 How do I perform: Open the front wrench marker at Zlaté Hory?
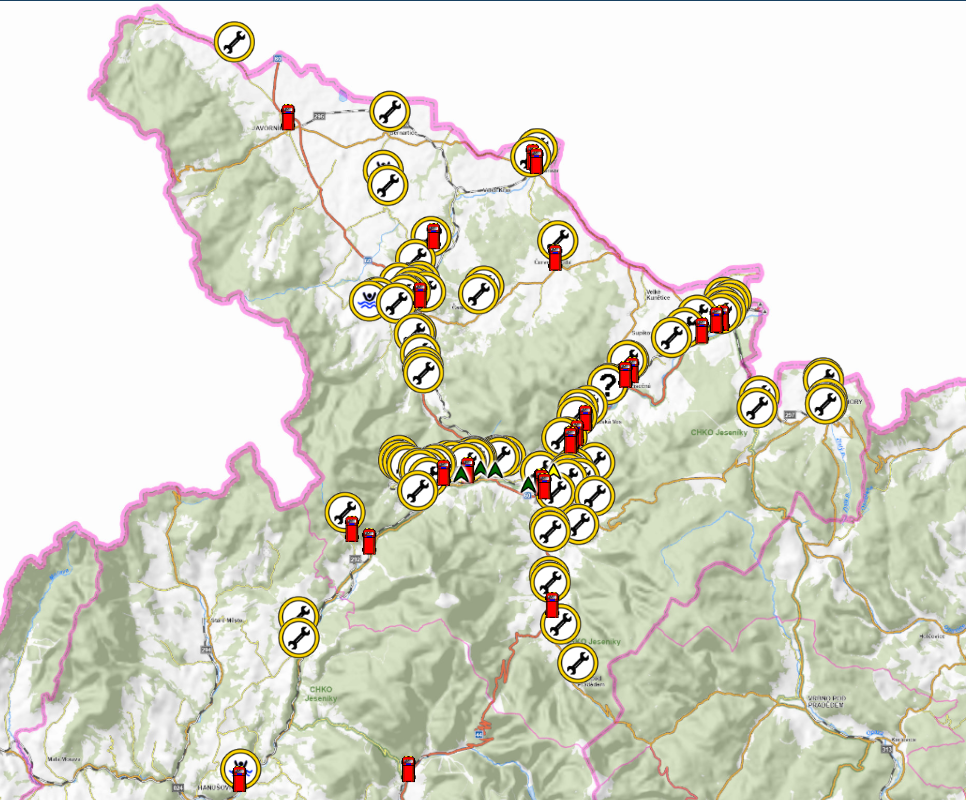[825, 402]
